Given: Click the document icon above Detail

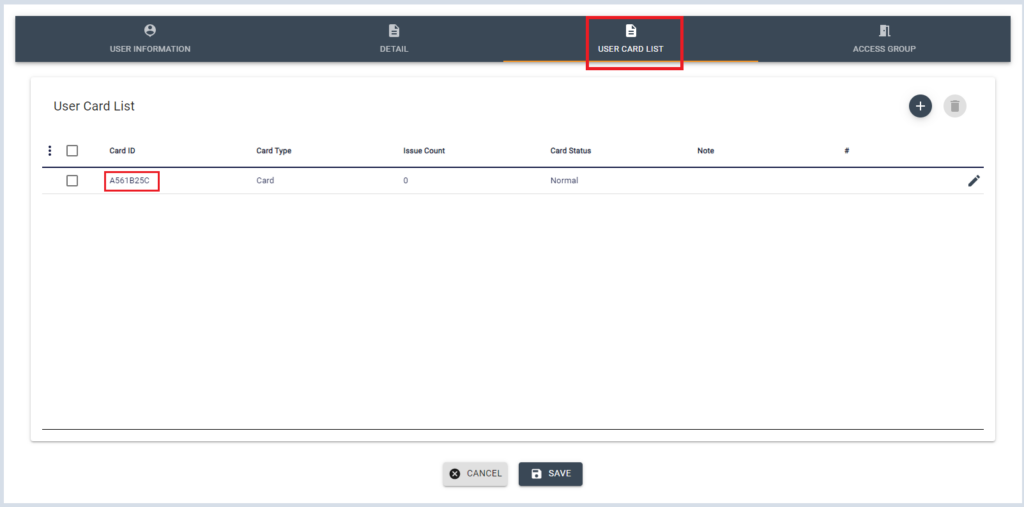Looking at the screenshot, I should [394, 31].
